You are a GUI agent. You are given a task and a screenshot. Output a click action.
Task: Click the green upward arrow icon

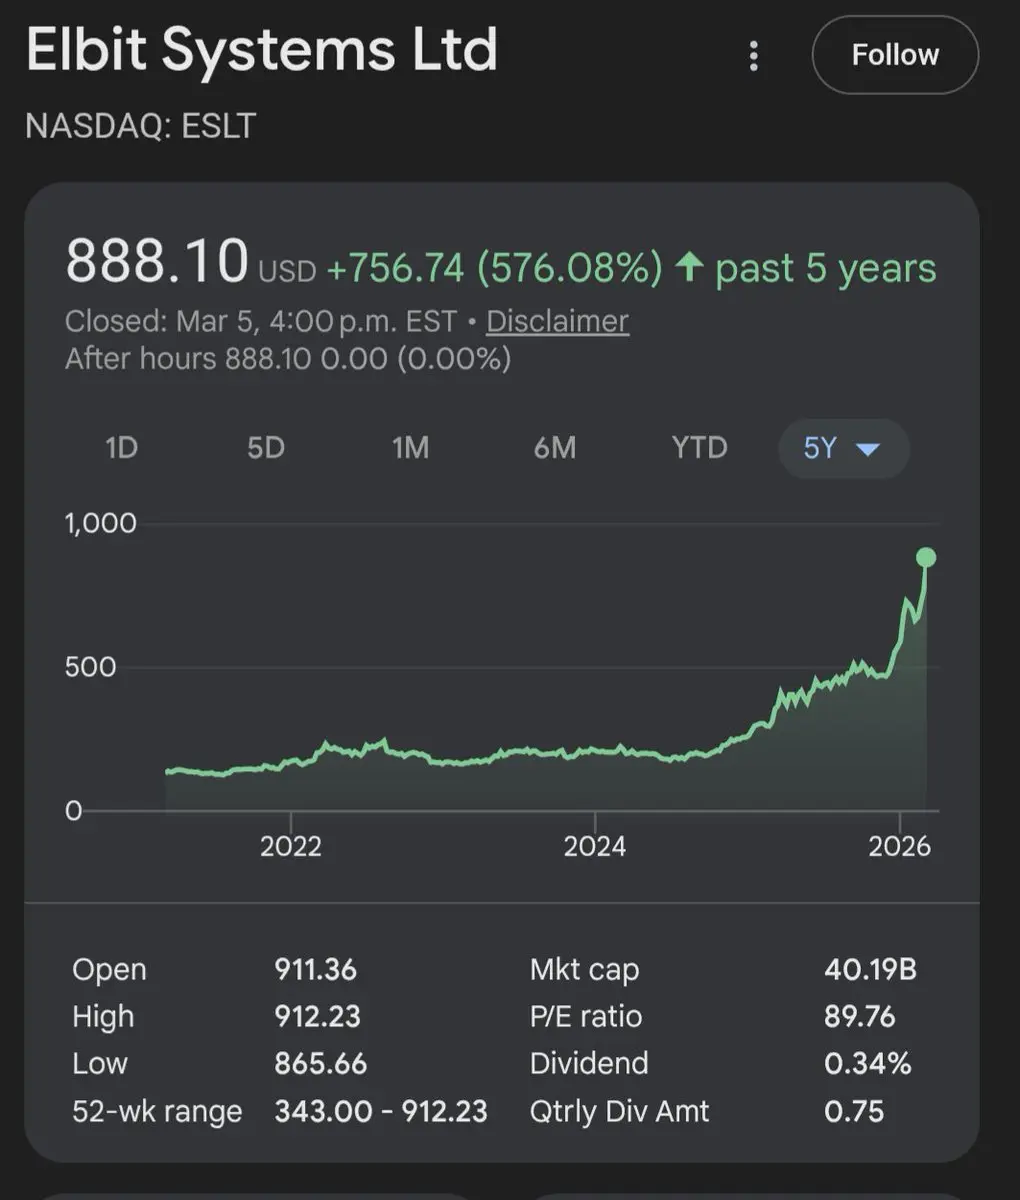[689, 268]
